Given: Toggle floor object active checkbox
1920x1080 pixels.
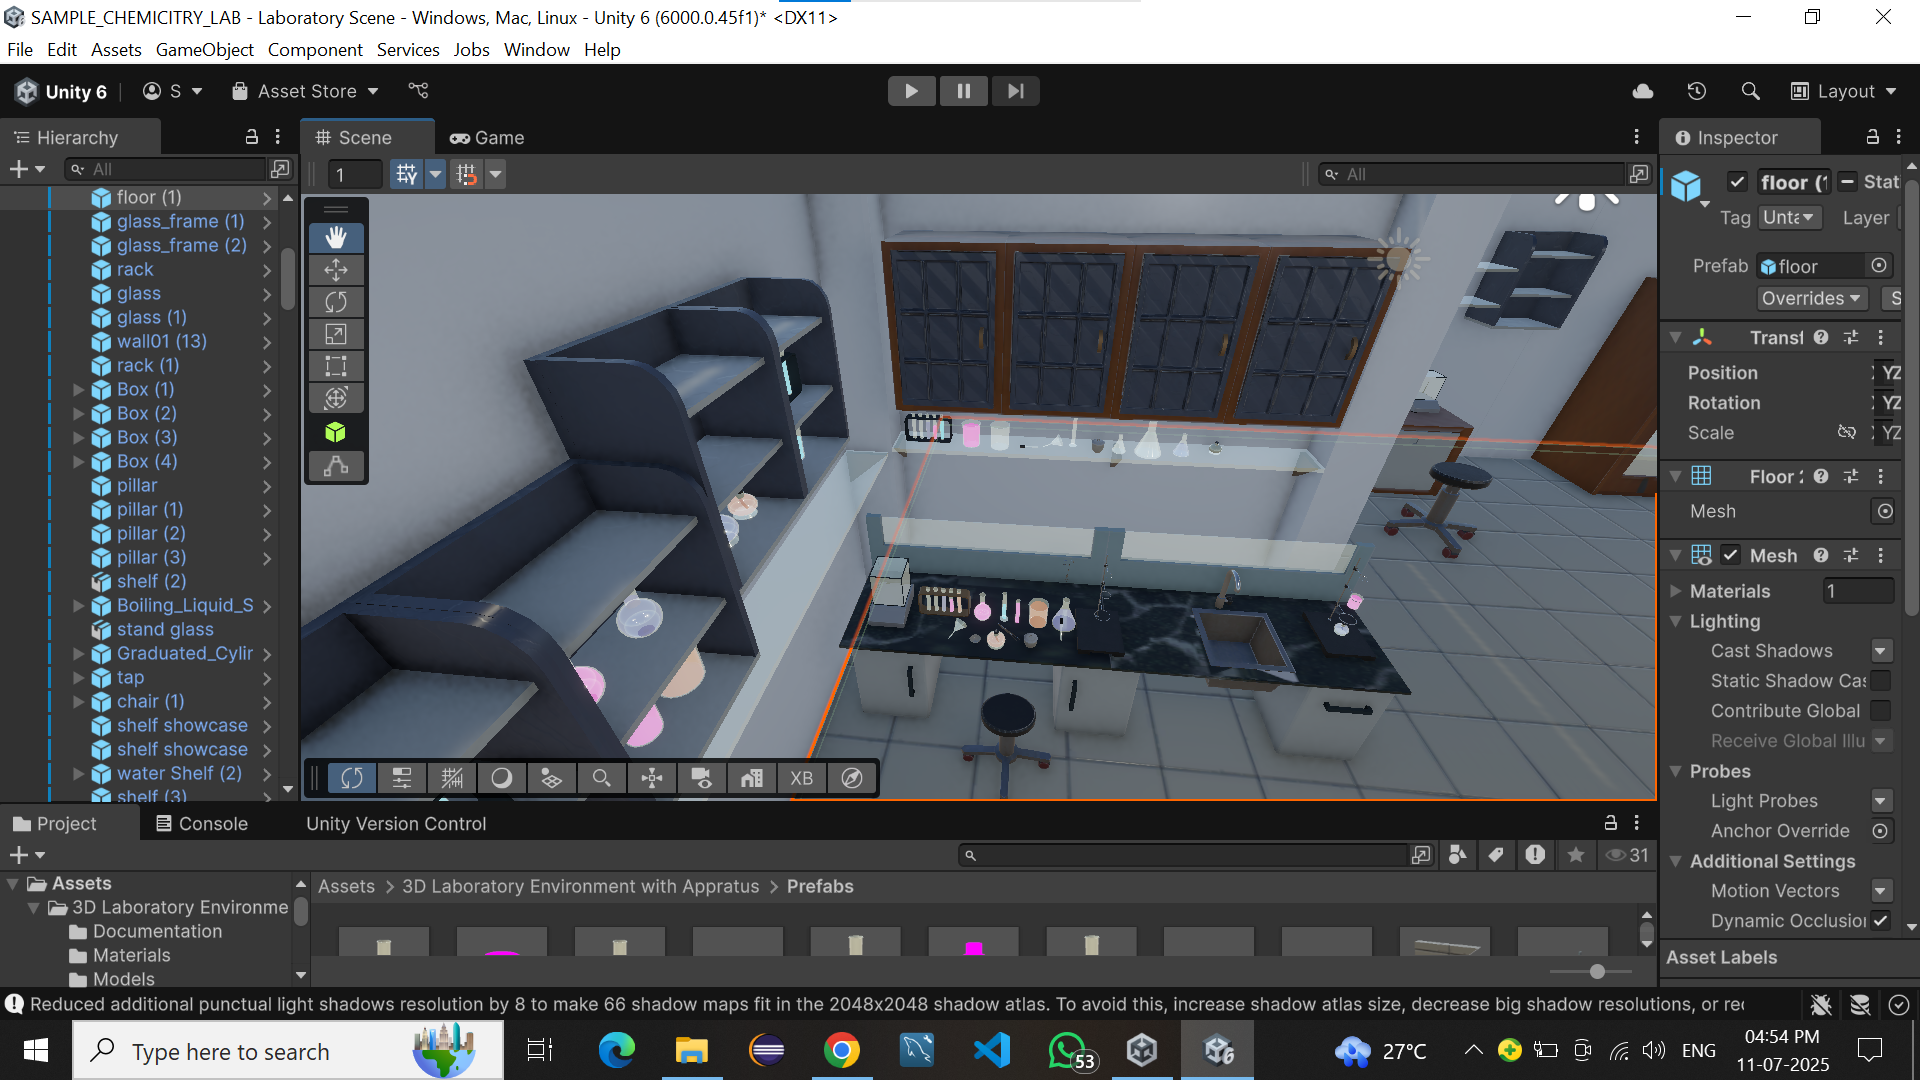Looking at the screenshot, I should click(x=1737, y=182).
